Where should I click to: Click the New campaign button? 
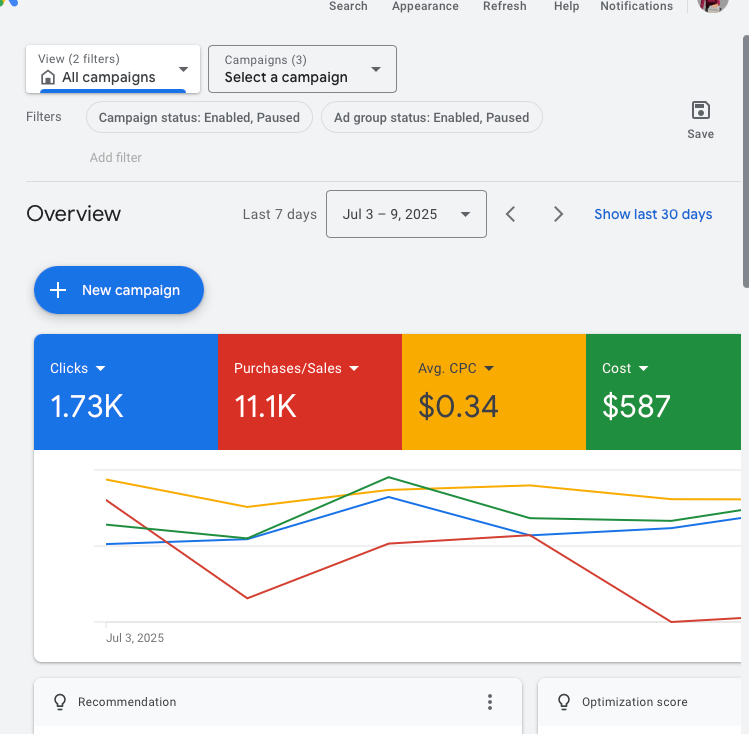tap(119, 290)
